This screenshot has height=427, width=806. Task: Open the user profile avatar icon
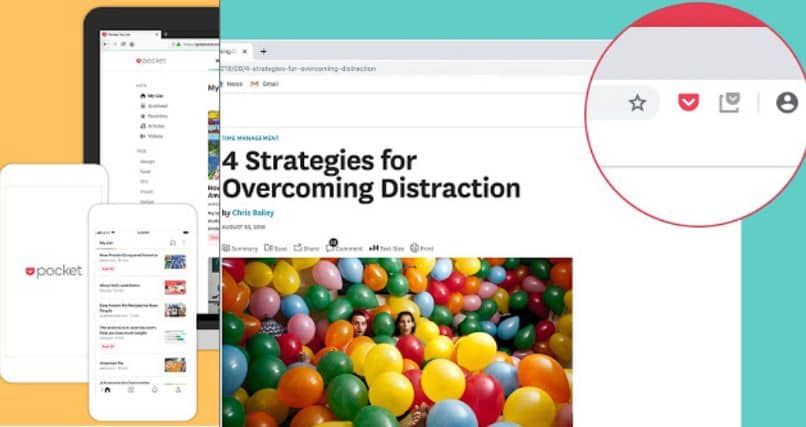[x=787, y=103]
